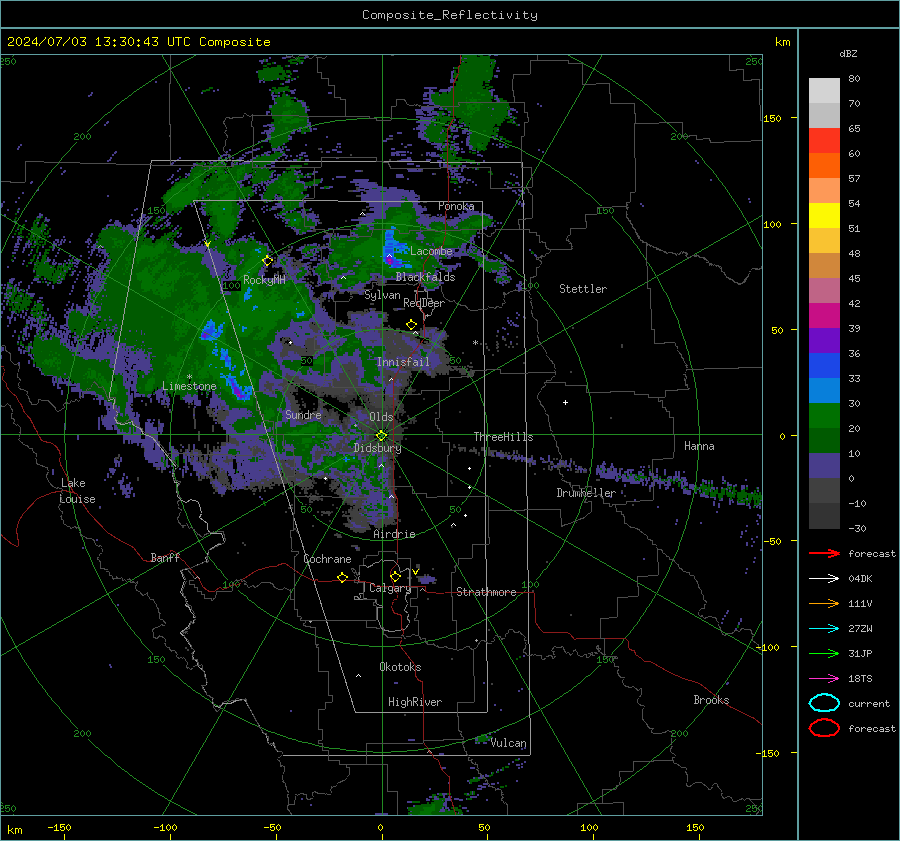Click the Stettler city label
Viewport: 900px width, 841px height.
(583, 289)
